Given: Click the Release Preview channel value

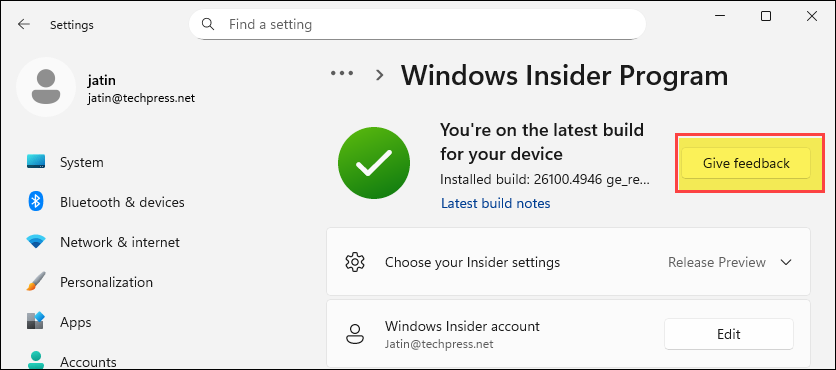Looking at the screenshot, I should 717,262.
